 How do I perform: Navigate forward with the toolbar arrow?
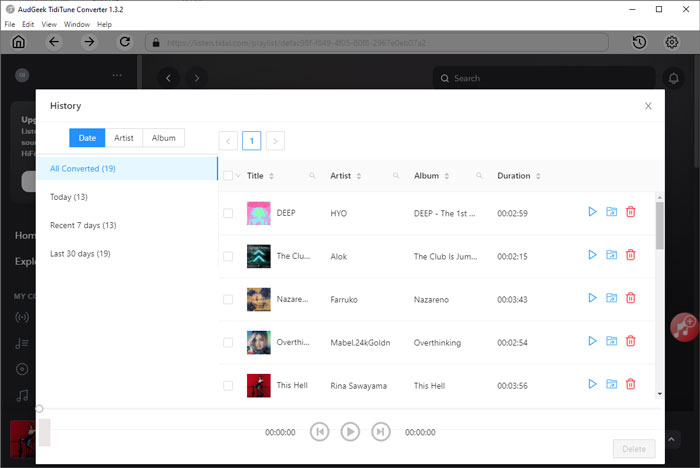(89, 42)
